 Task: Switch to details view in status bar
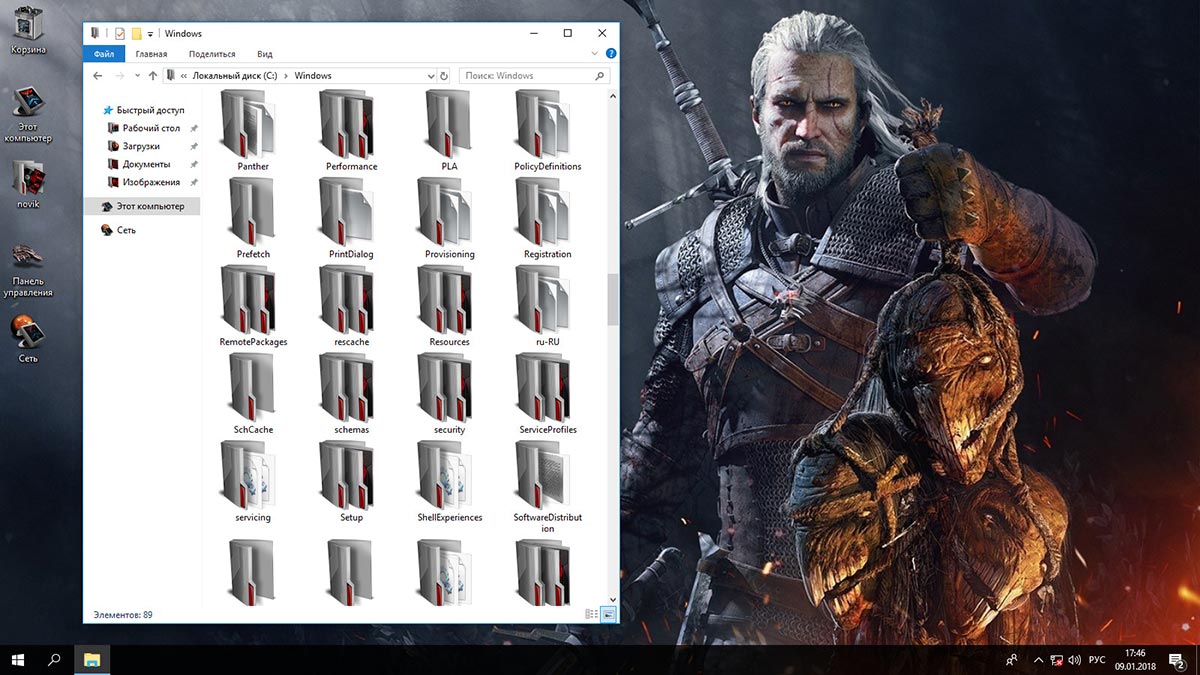click(592, 614)
